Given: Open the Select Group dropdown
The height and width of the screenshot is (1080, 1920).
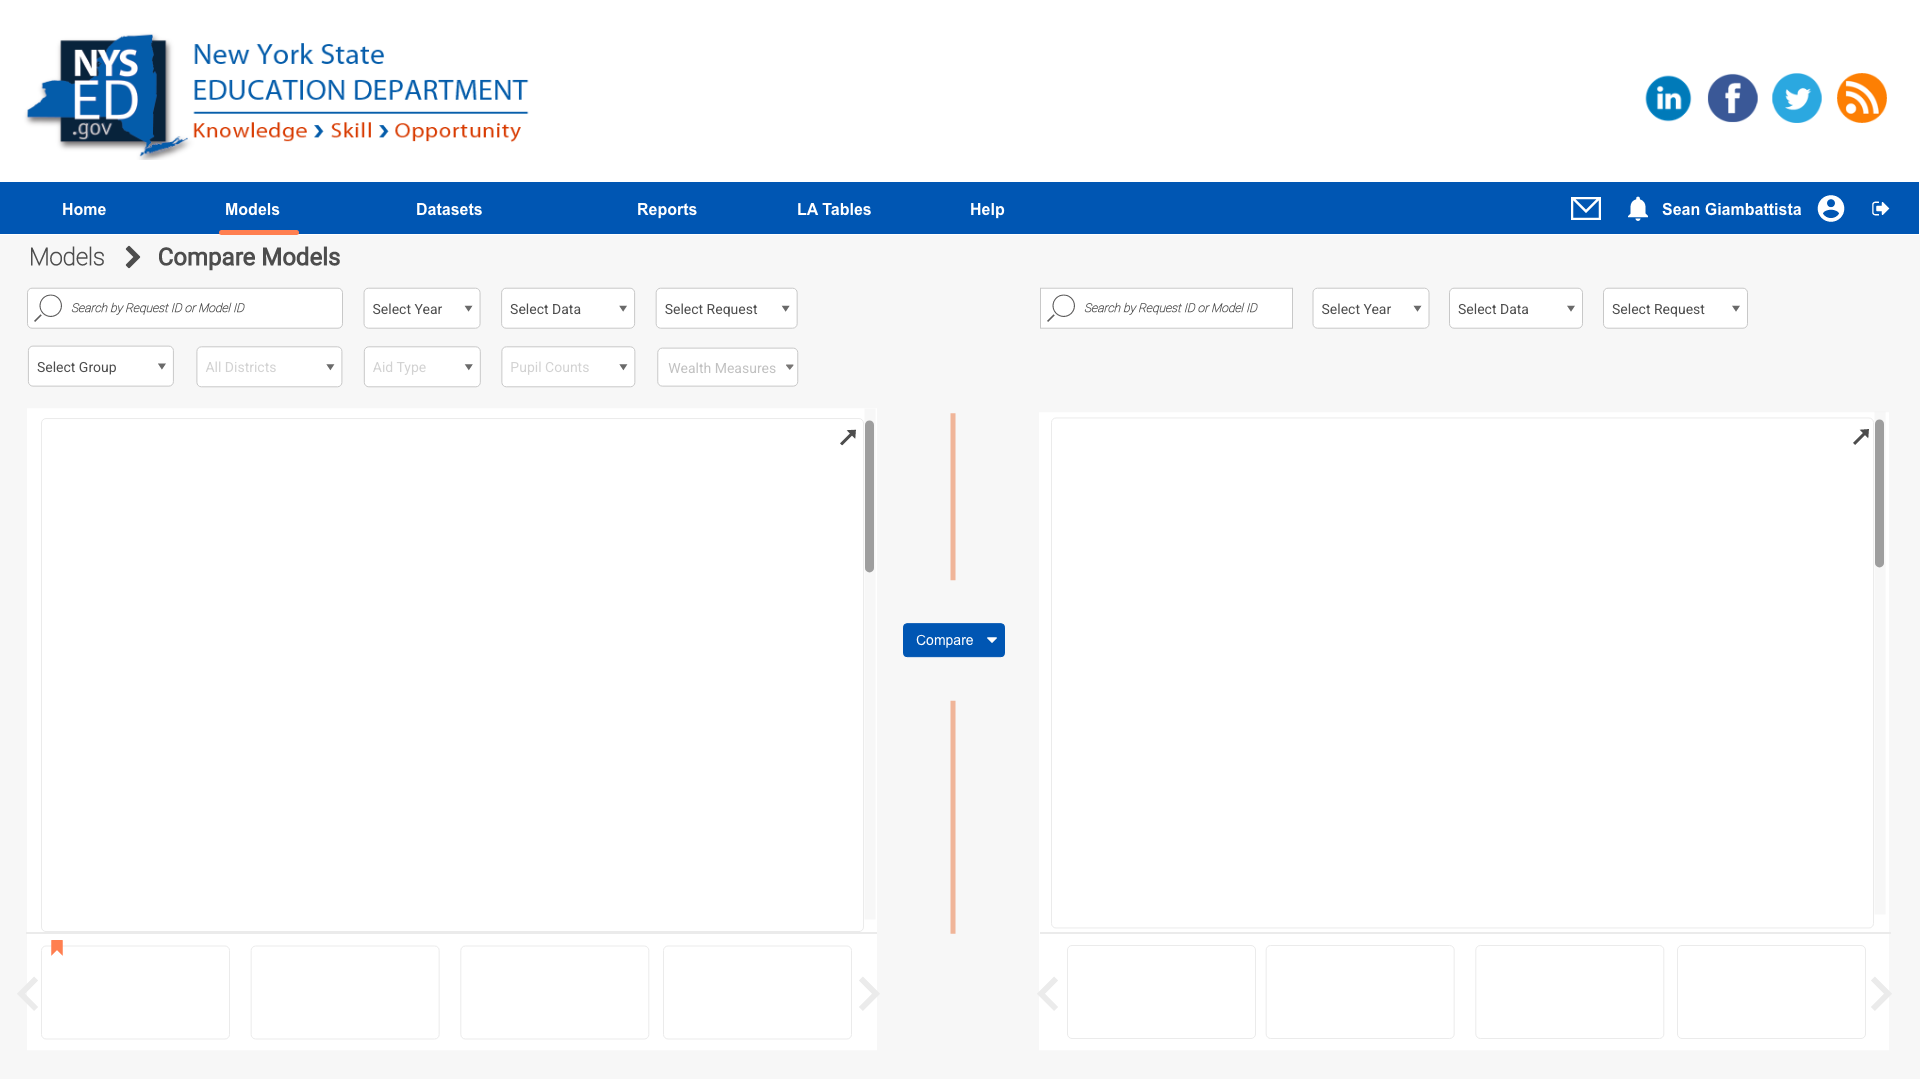Looking at the screenshot, I should (x=100, y=367).
